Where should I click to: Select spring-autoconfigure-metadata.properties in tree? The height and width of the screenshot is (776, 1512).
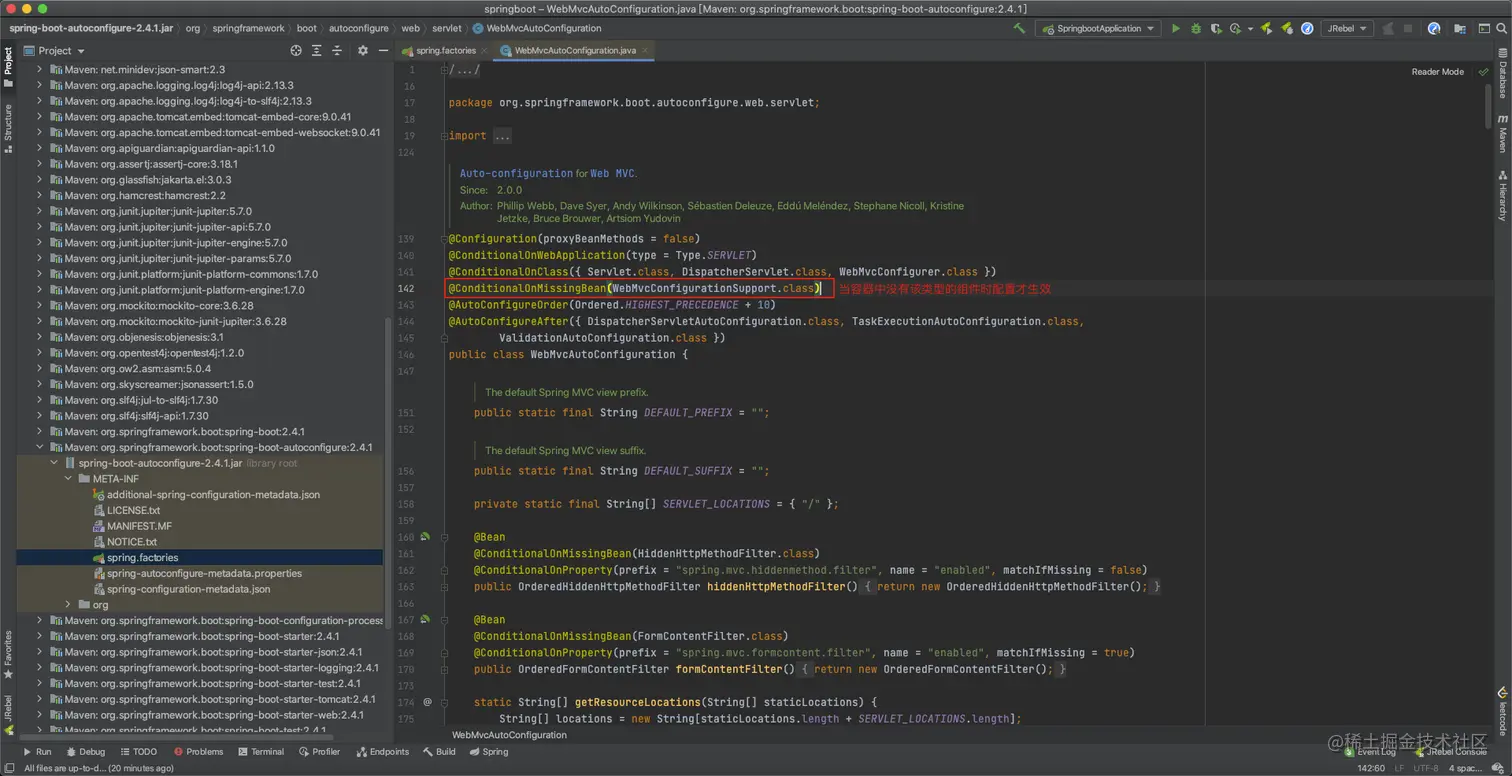204,573
